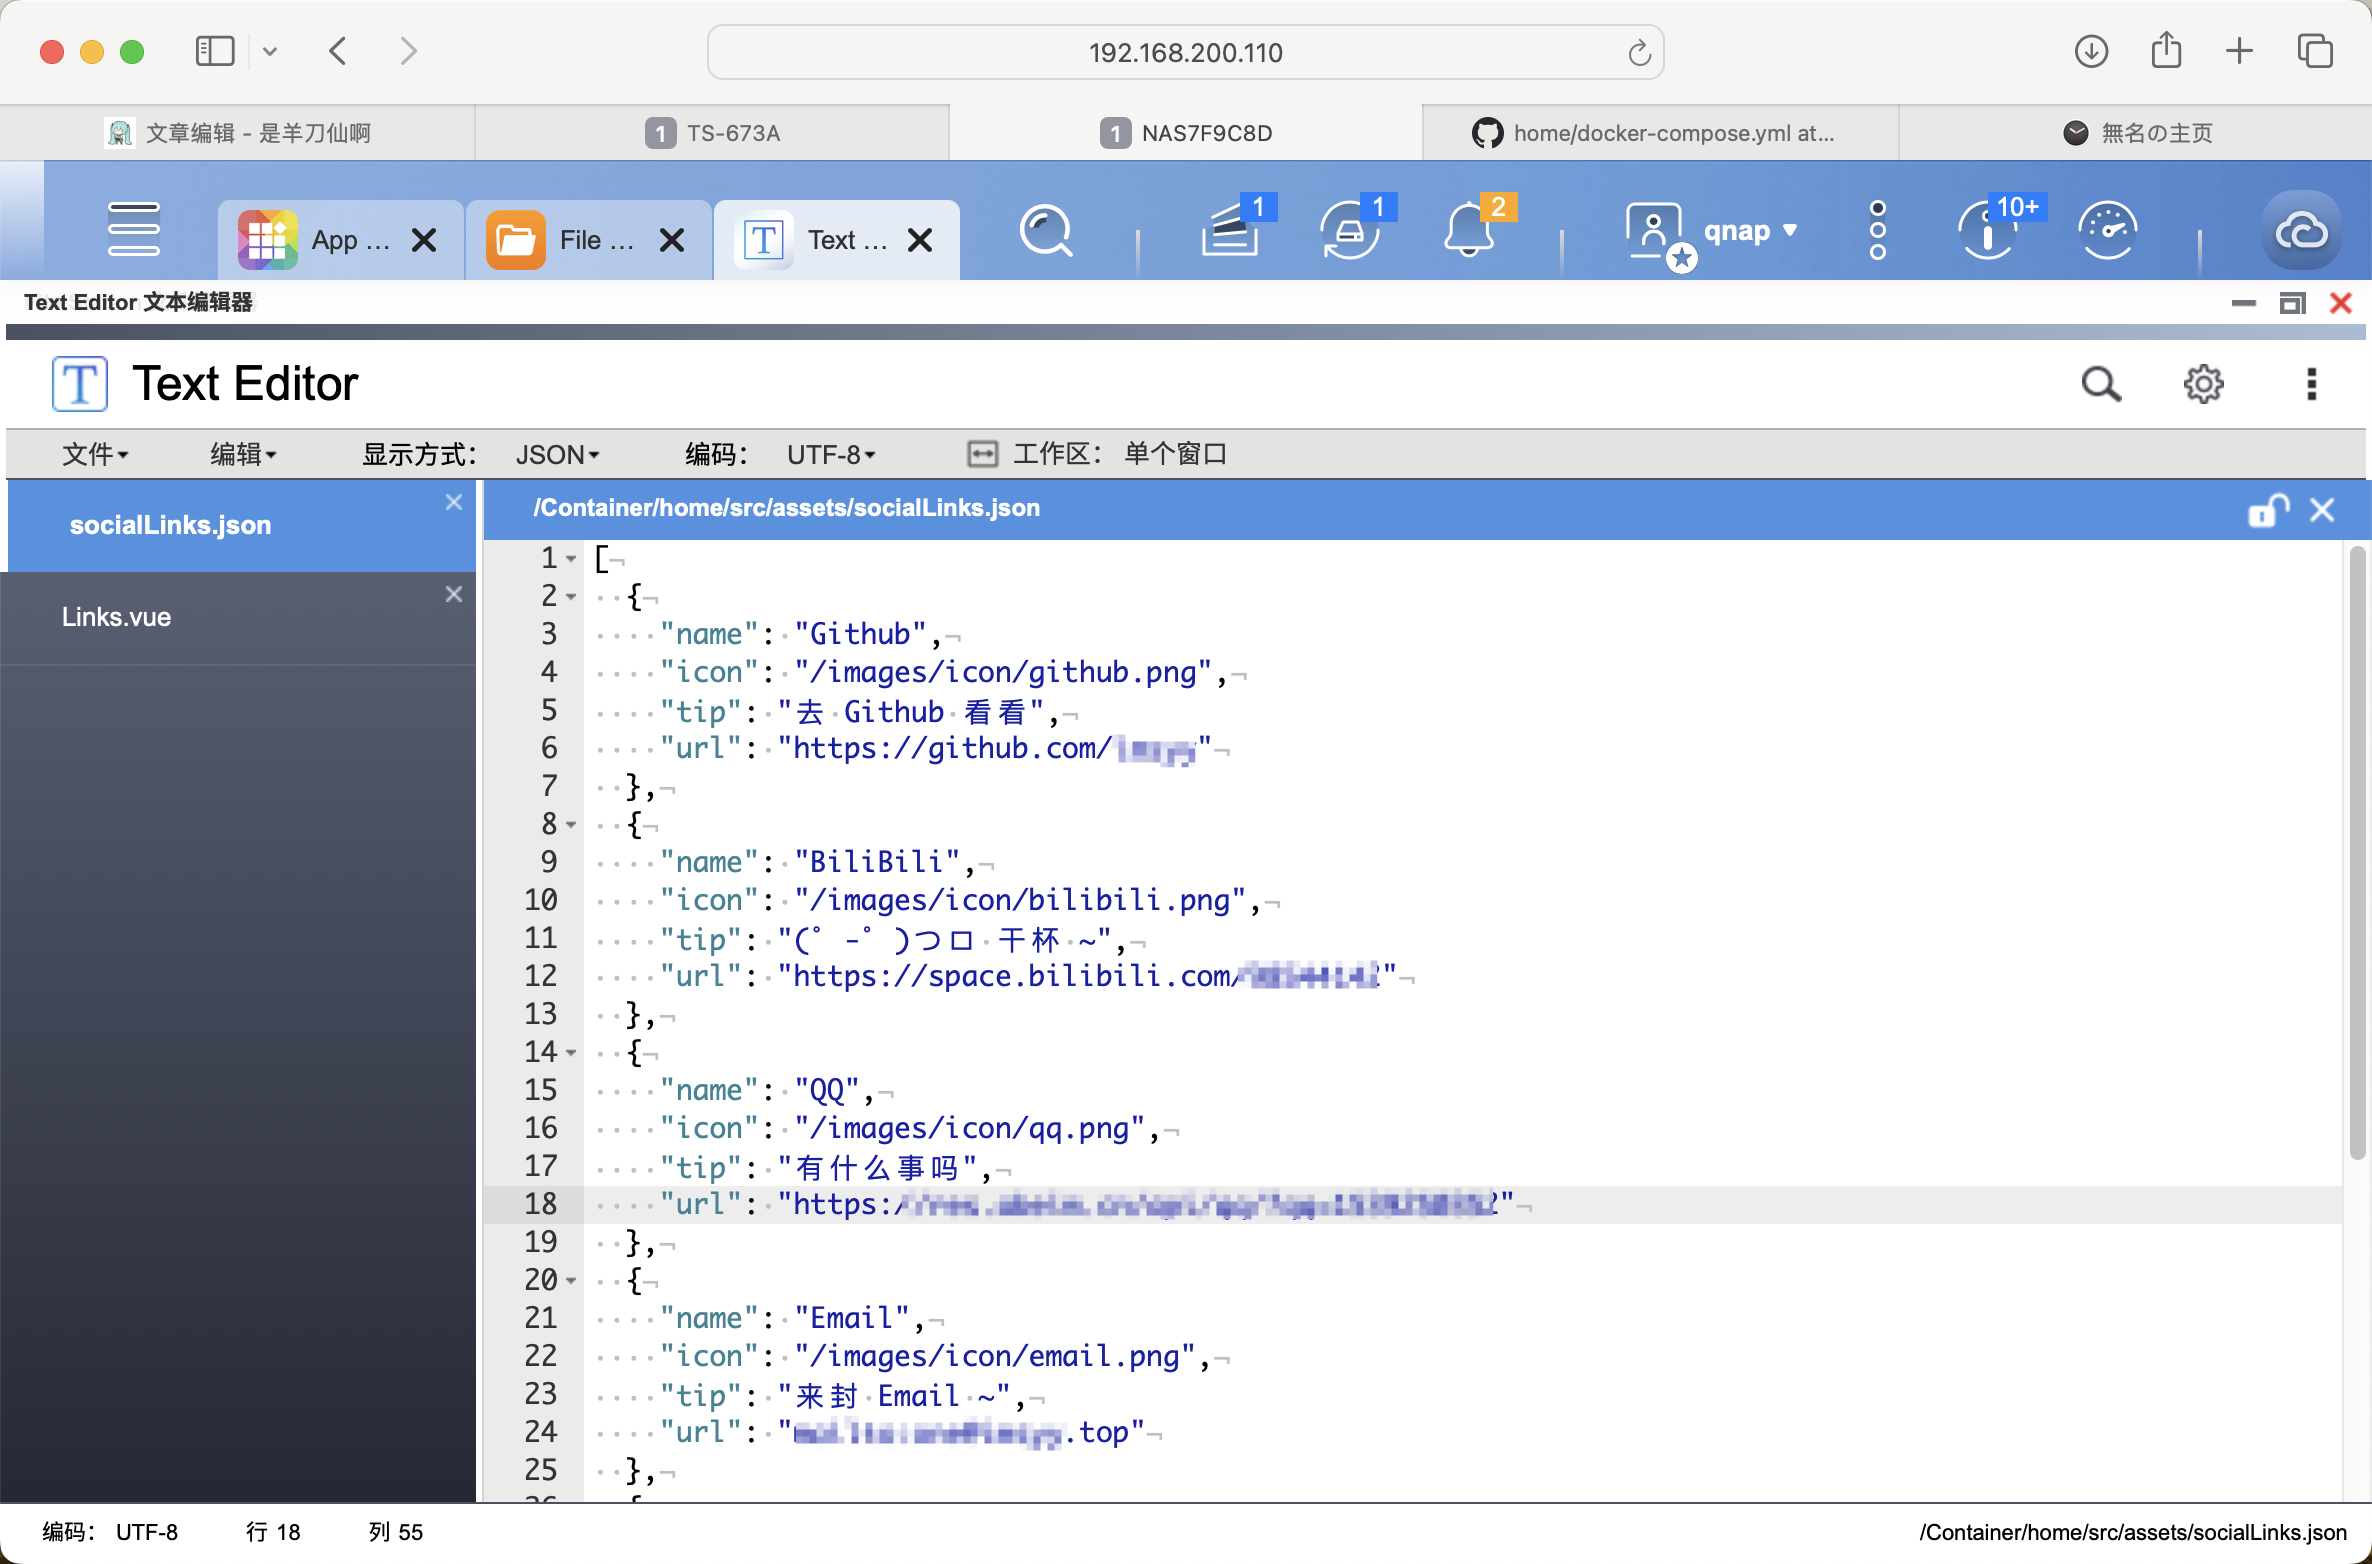This screenshot has width=2372, height=1564.
Task: Click the Safari share icon
Action: [2166, 50]
